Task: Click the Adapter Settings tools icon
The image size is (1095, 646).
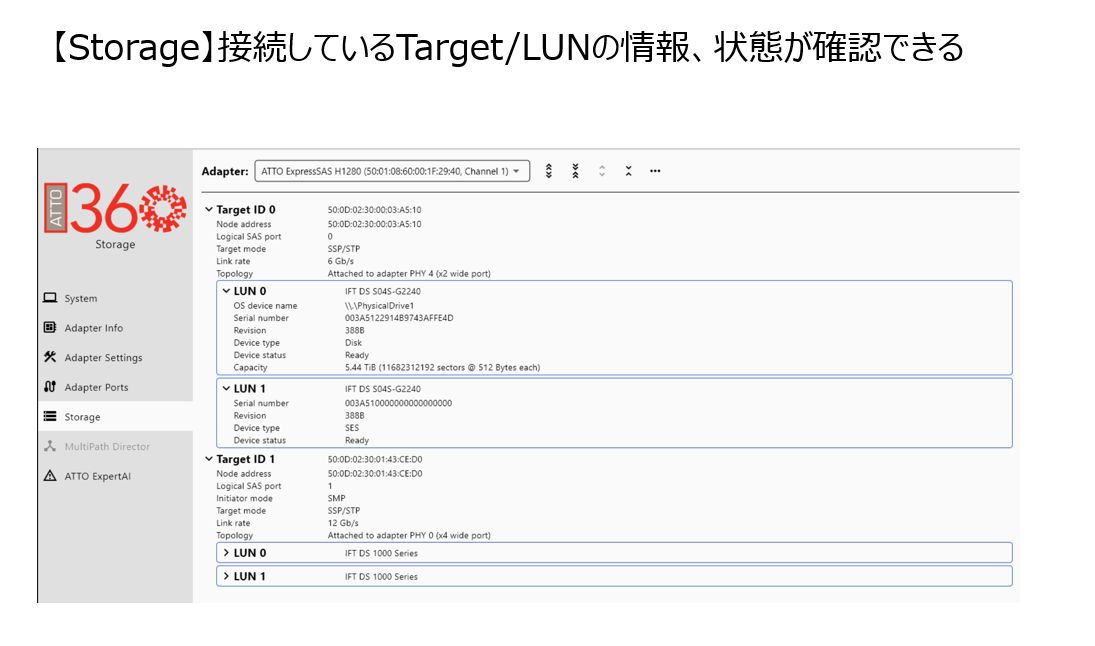Action: point(50,357)
